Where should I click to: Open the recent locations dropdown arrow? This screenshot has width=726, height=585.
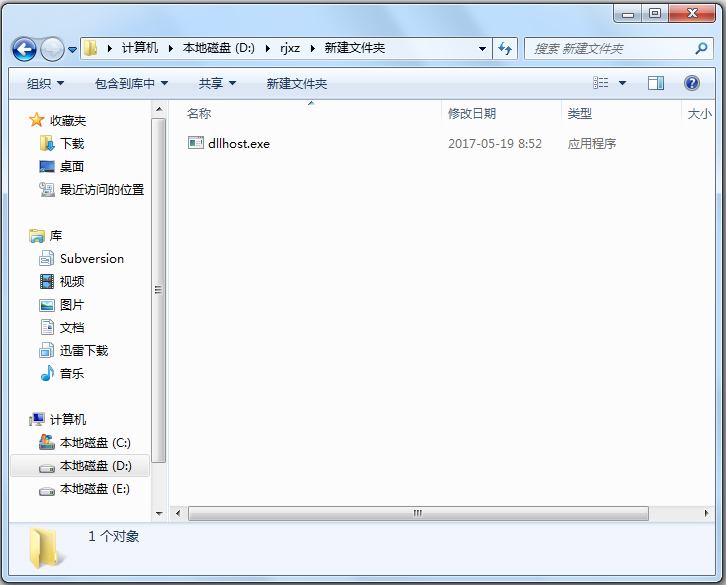click(72, 49)
